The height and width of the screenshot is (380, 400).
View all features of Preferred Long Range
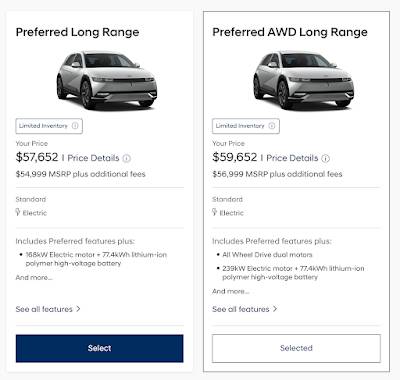(44, 309)
